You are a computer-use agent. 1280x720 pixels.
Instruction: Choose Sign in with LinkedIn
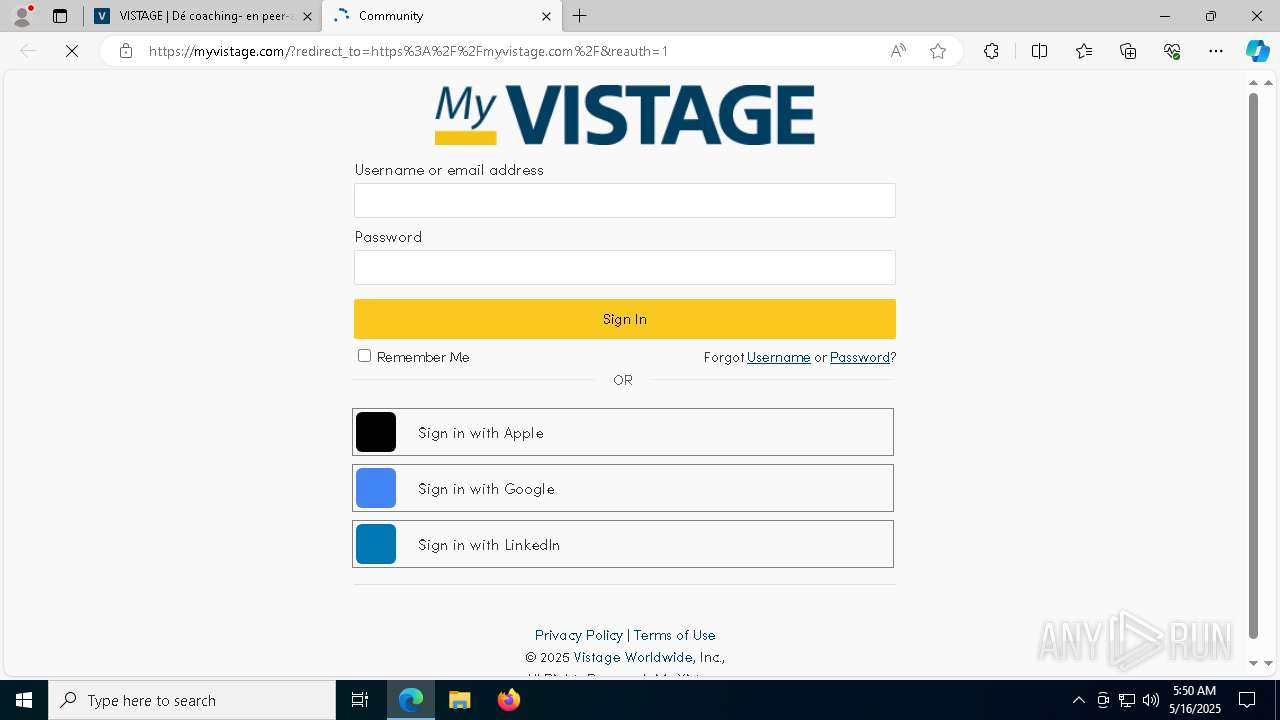tap(623, 544)
